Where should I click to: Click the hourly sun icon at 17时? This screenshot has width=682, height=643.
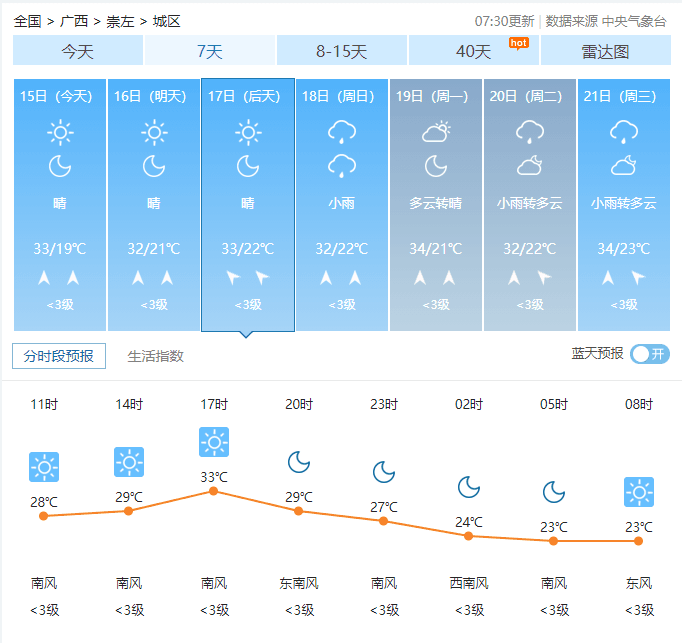(214, 442)
